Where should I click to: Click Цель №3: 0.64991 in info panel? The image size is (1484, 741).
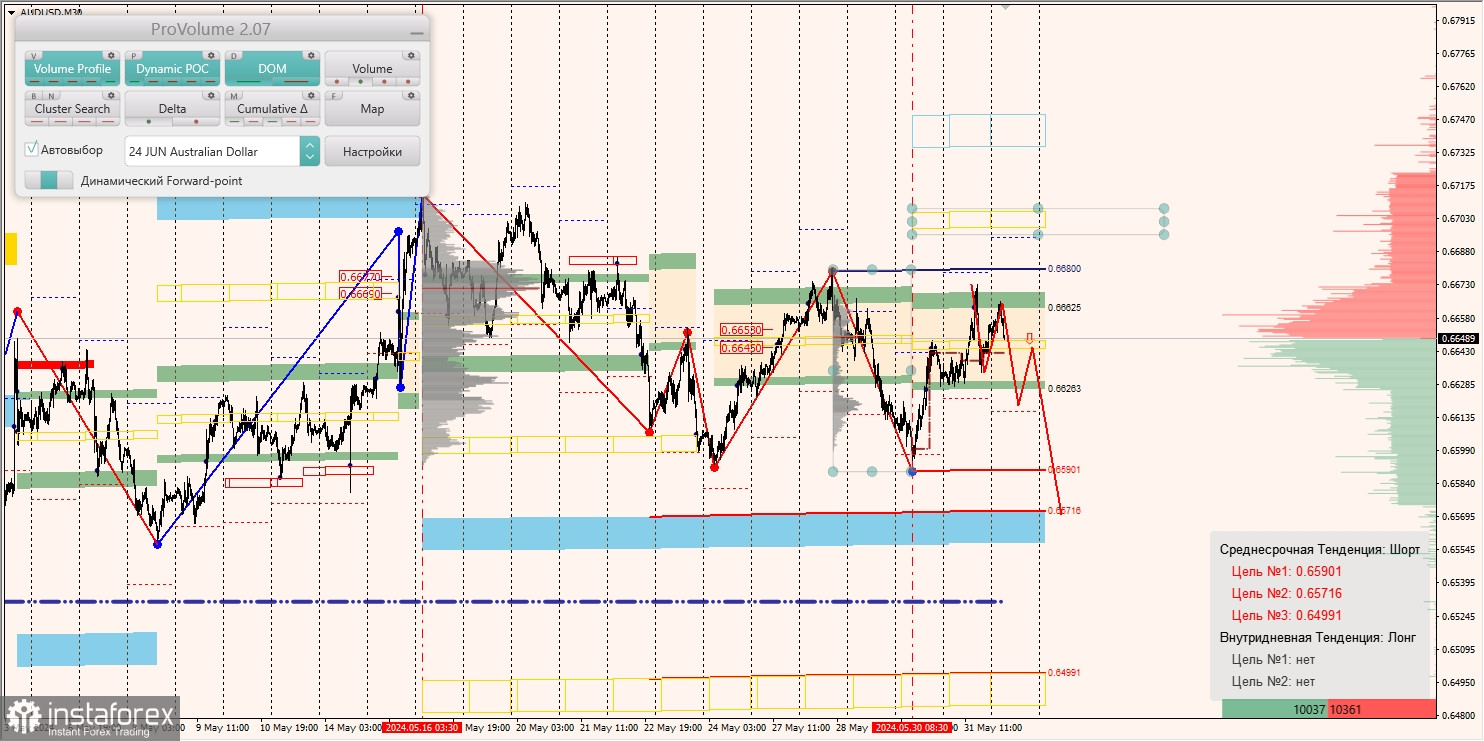click(x=1286, y=616)
